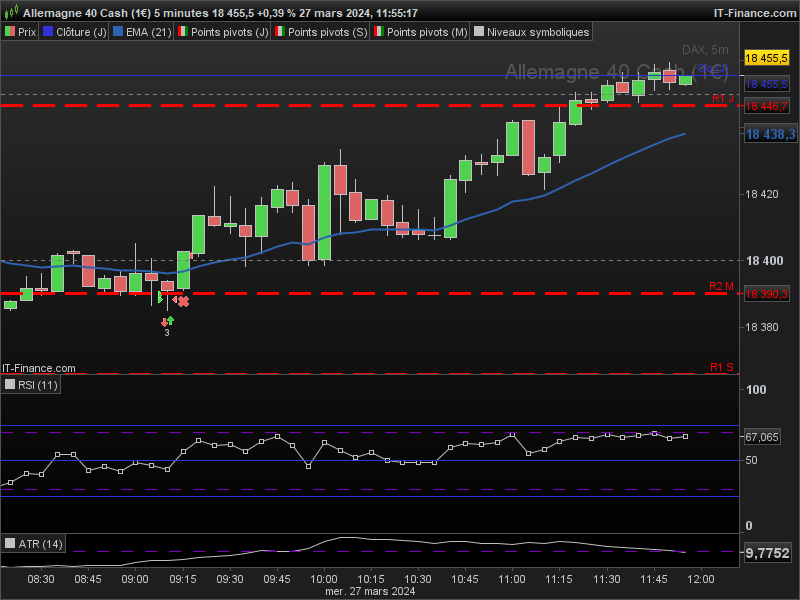Open the Points pivots (J) label
The height and width of the screenshot is (600, 800).
pyautogui.click(x=230, y=32)
